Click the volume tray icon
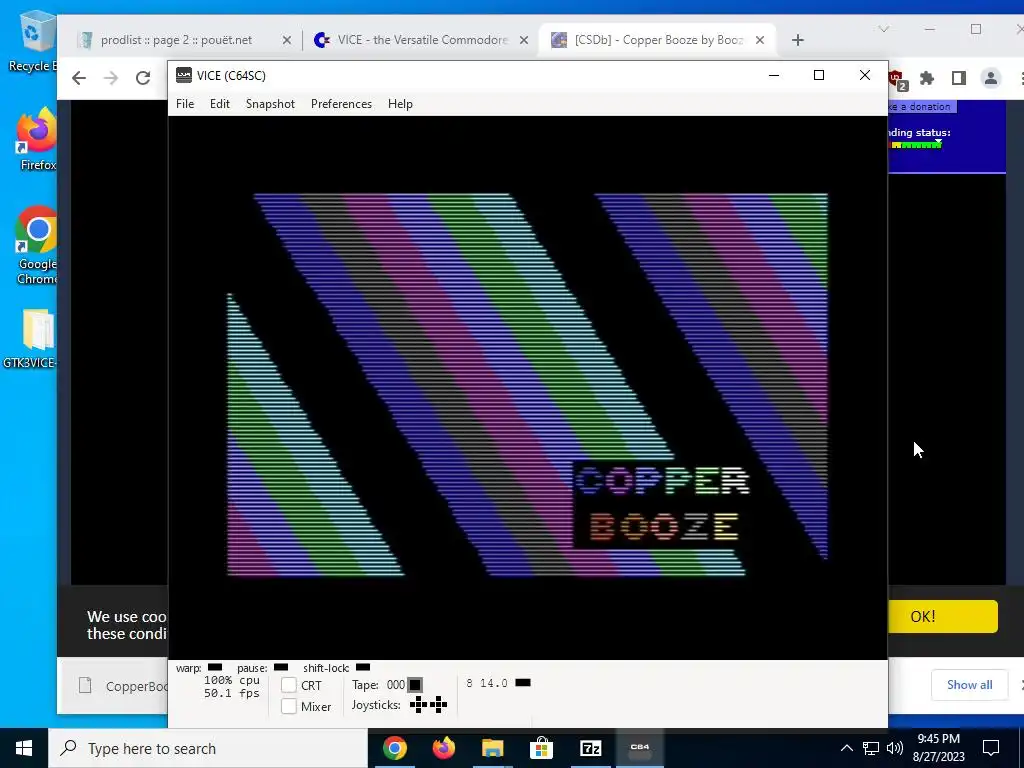 click(x=895, y=748)
